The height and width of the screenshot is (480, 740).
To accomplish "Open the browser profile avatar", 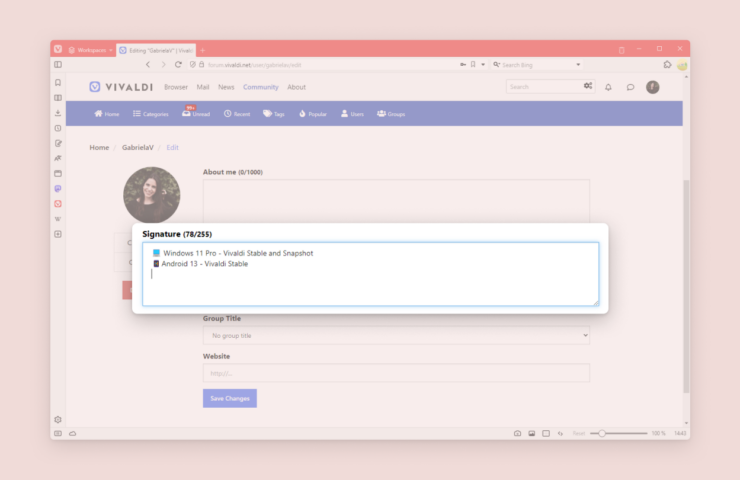I will [682, 65].
